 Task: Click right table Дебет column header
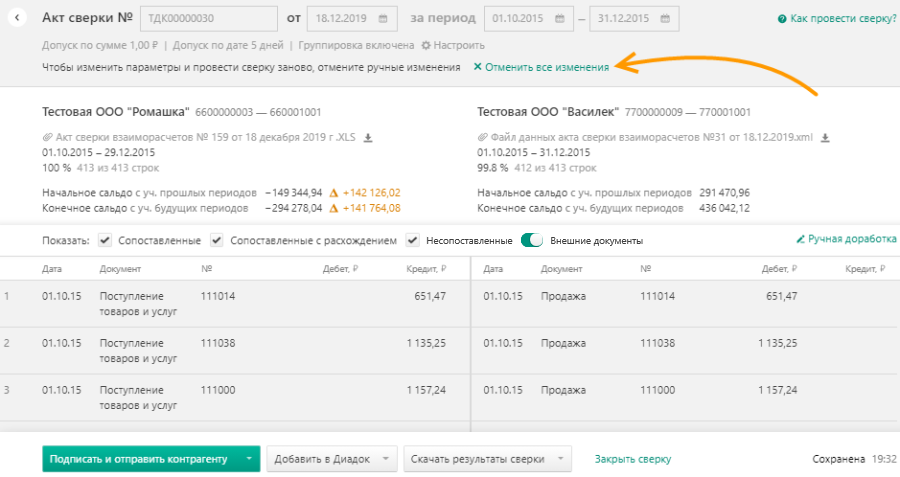(779, 269)
